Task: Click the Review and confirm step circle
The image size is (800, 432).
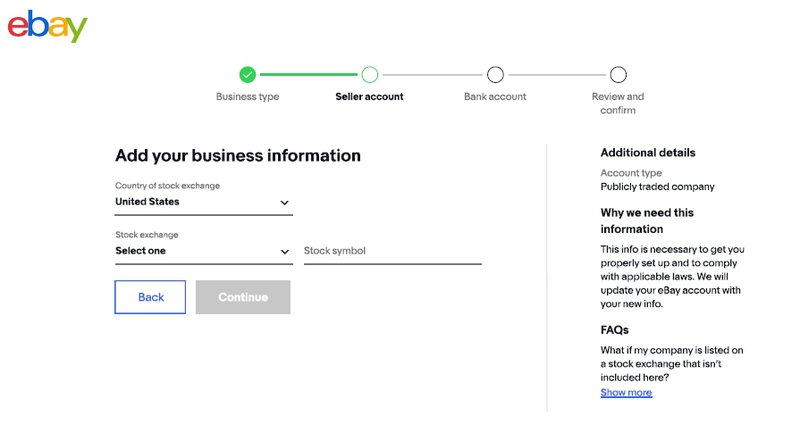Action: coord(618,74)
